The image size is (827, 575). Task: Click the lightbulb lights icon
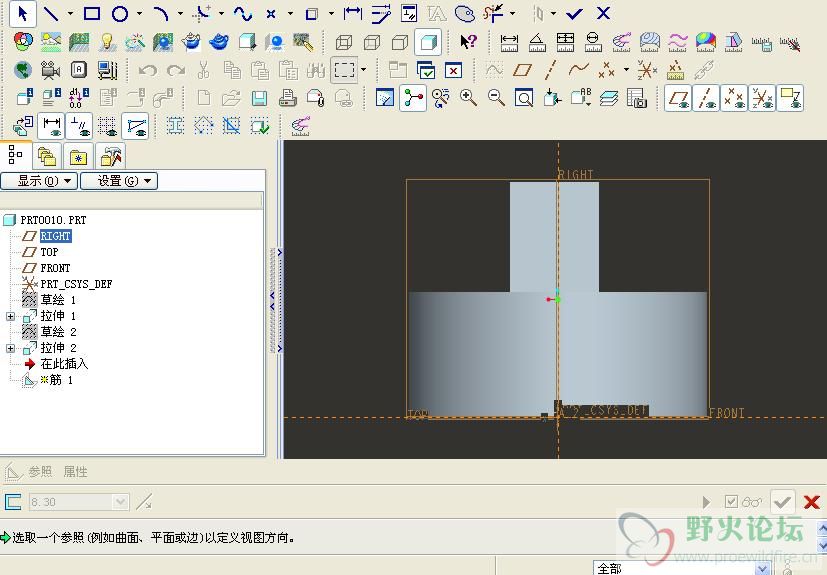(107, 42)
